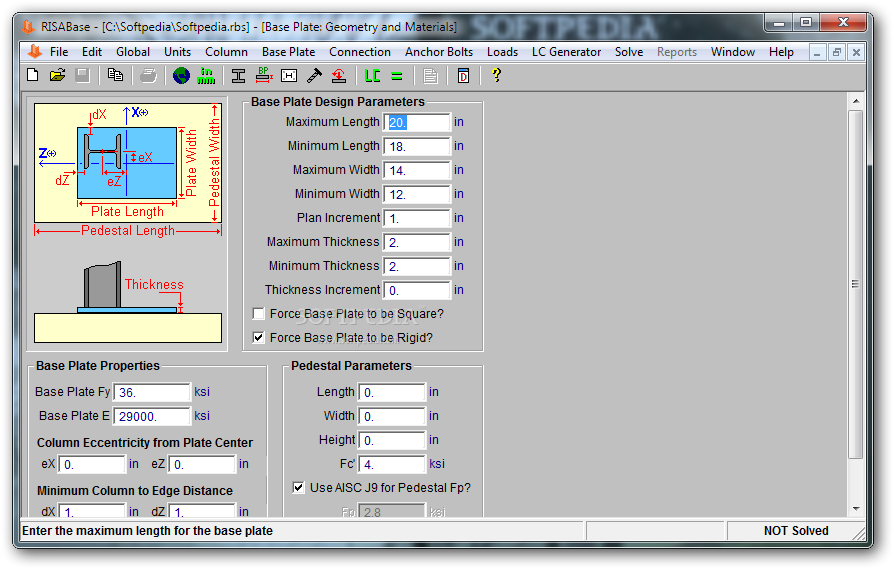Click the Maximum Length input field
This screenshot has height=569, width=894.
[x=417, y=123]
